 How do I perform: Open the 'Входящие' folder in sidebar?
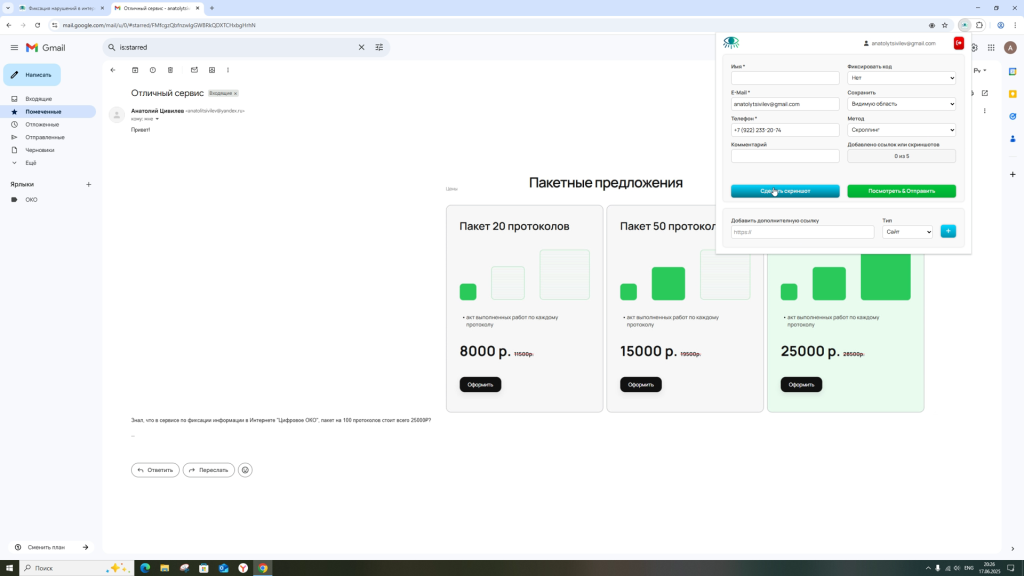[39, 99]
